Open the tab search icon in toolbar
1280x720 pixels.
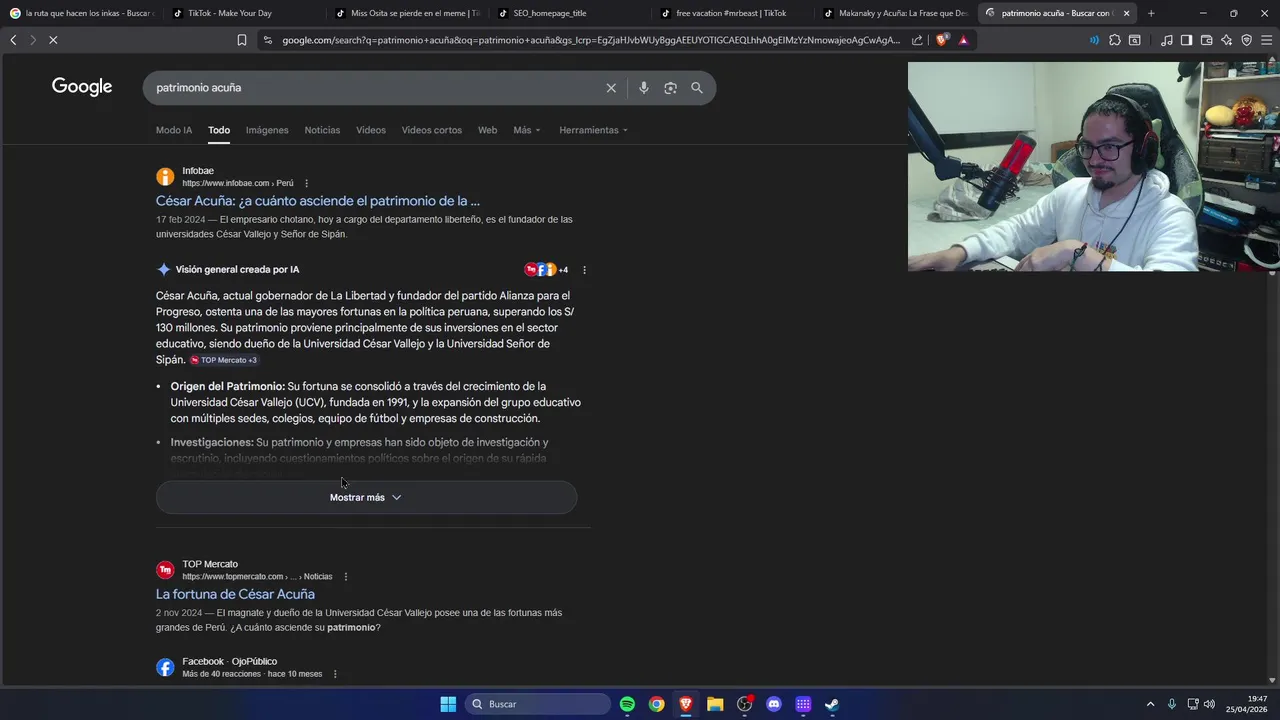(1135, 40)
